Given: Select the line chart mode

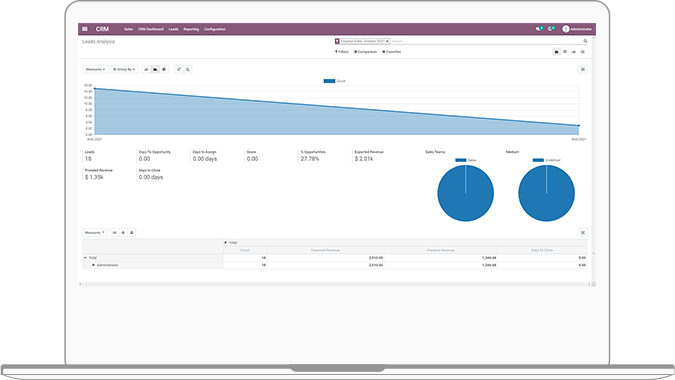Looking at the screenshot, I should (155, 69).
